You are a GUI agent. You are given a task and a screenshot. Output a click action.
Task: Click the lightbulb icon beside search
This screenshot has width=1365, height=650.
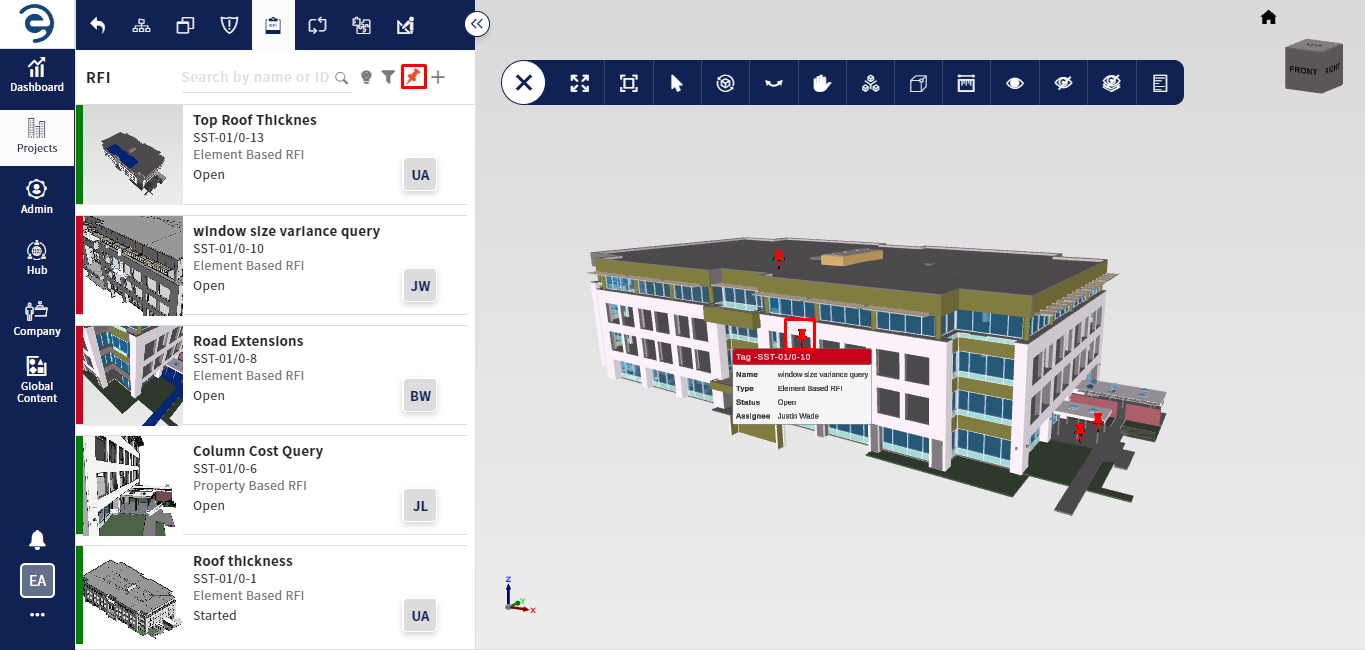(366, 77)
